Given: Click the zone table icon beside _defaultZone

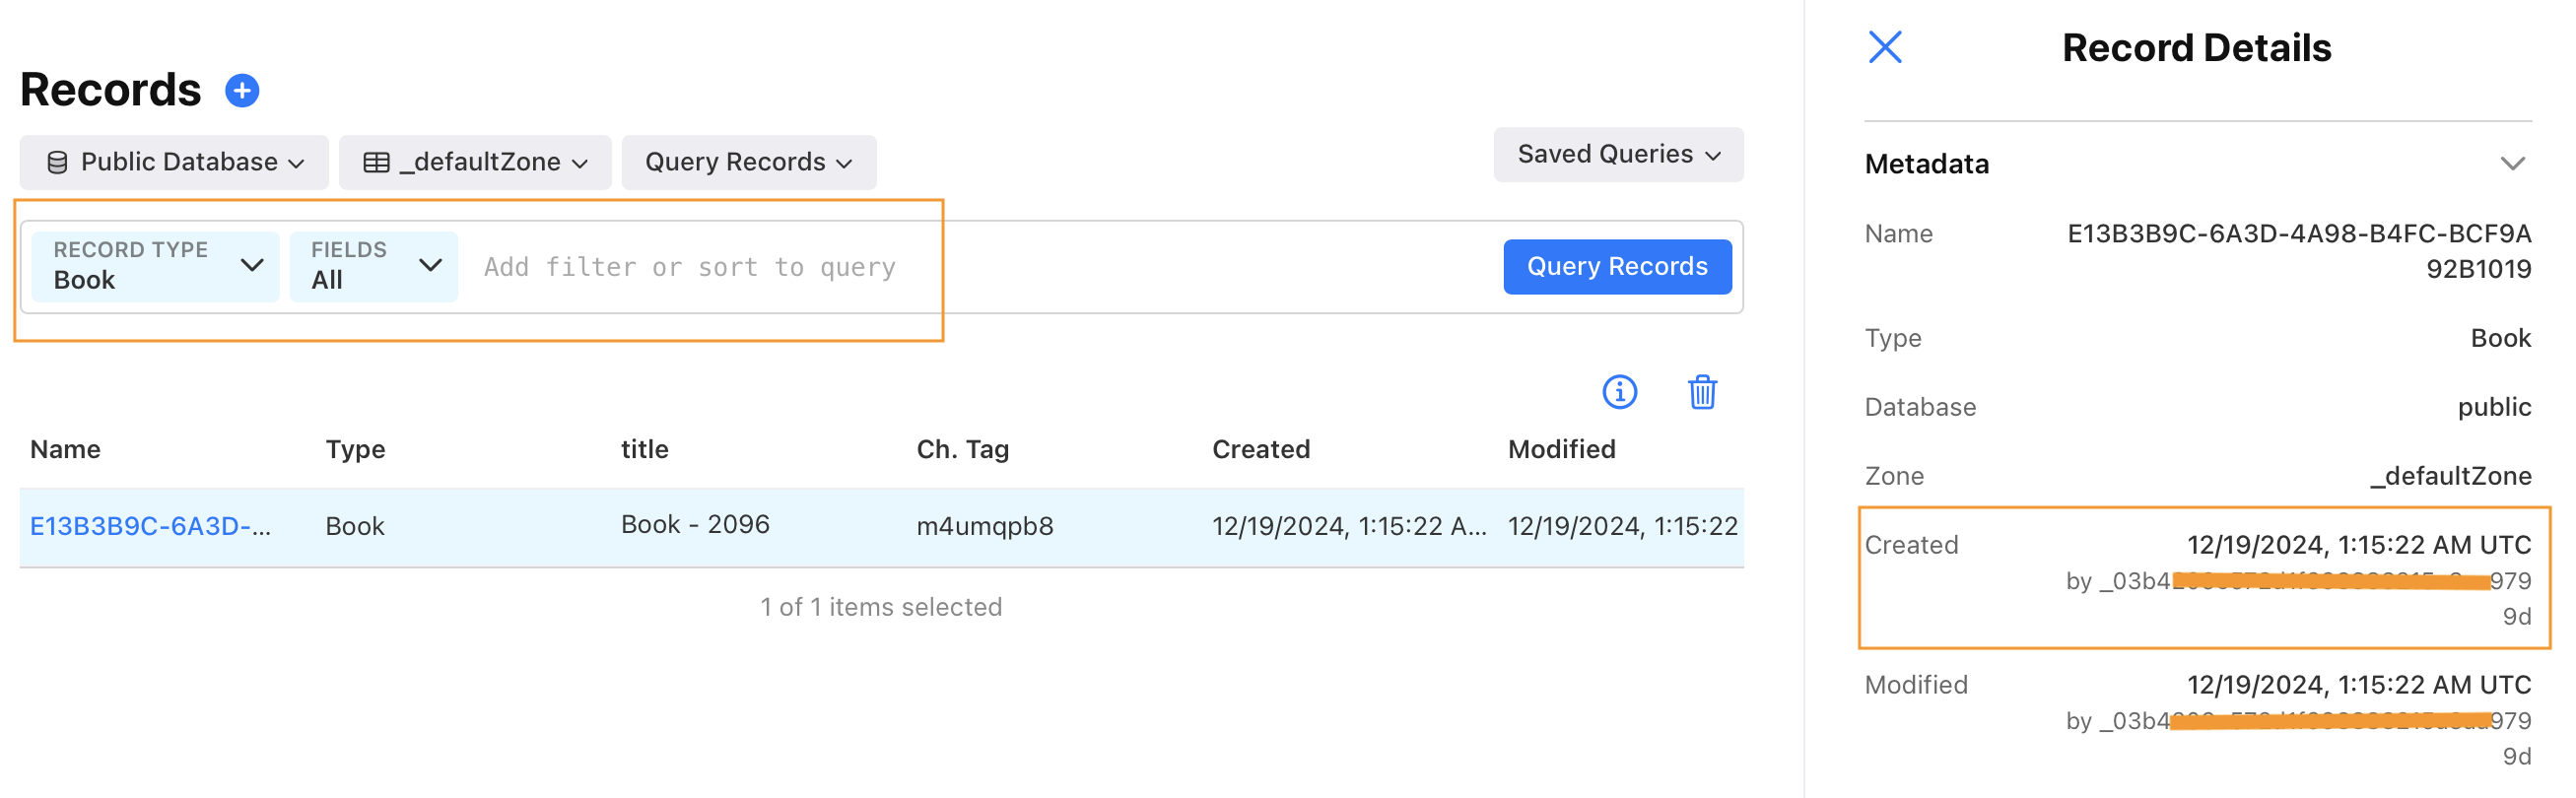Looking at the screenshot, I should click(x=377, y=162).
